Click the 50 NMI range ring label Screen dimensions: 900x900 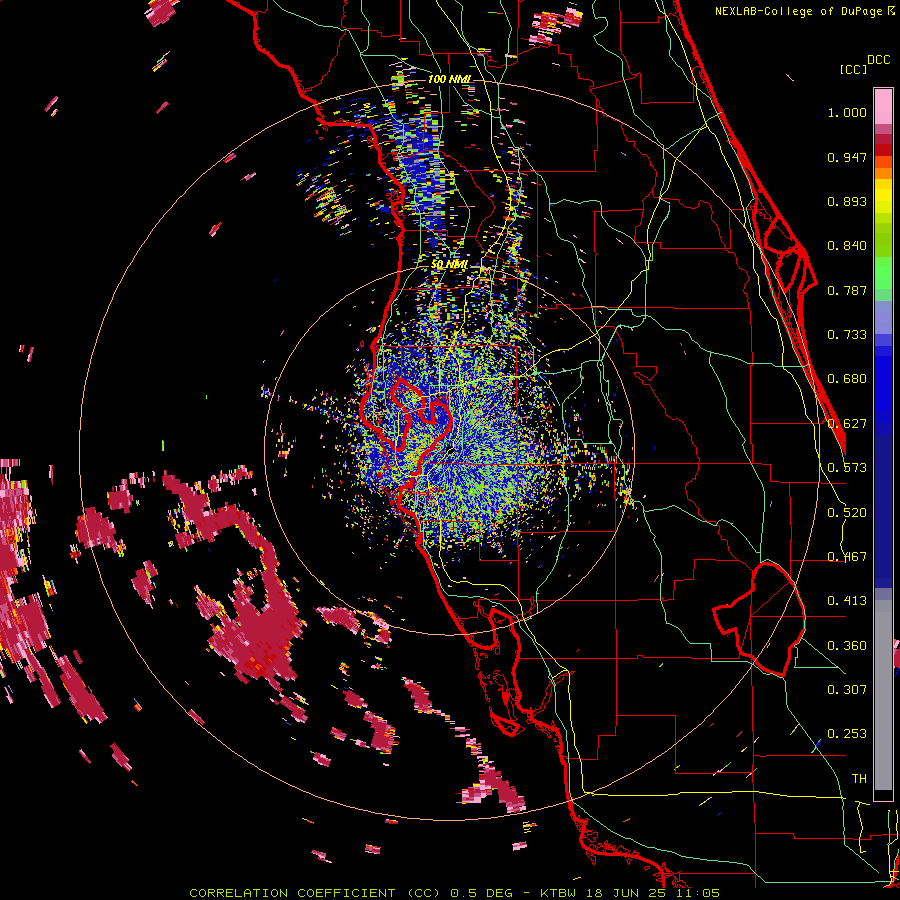pyautogui.click(x=449, y=265)
